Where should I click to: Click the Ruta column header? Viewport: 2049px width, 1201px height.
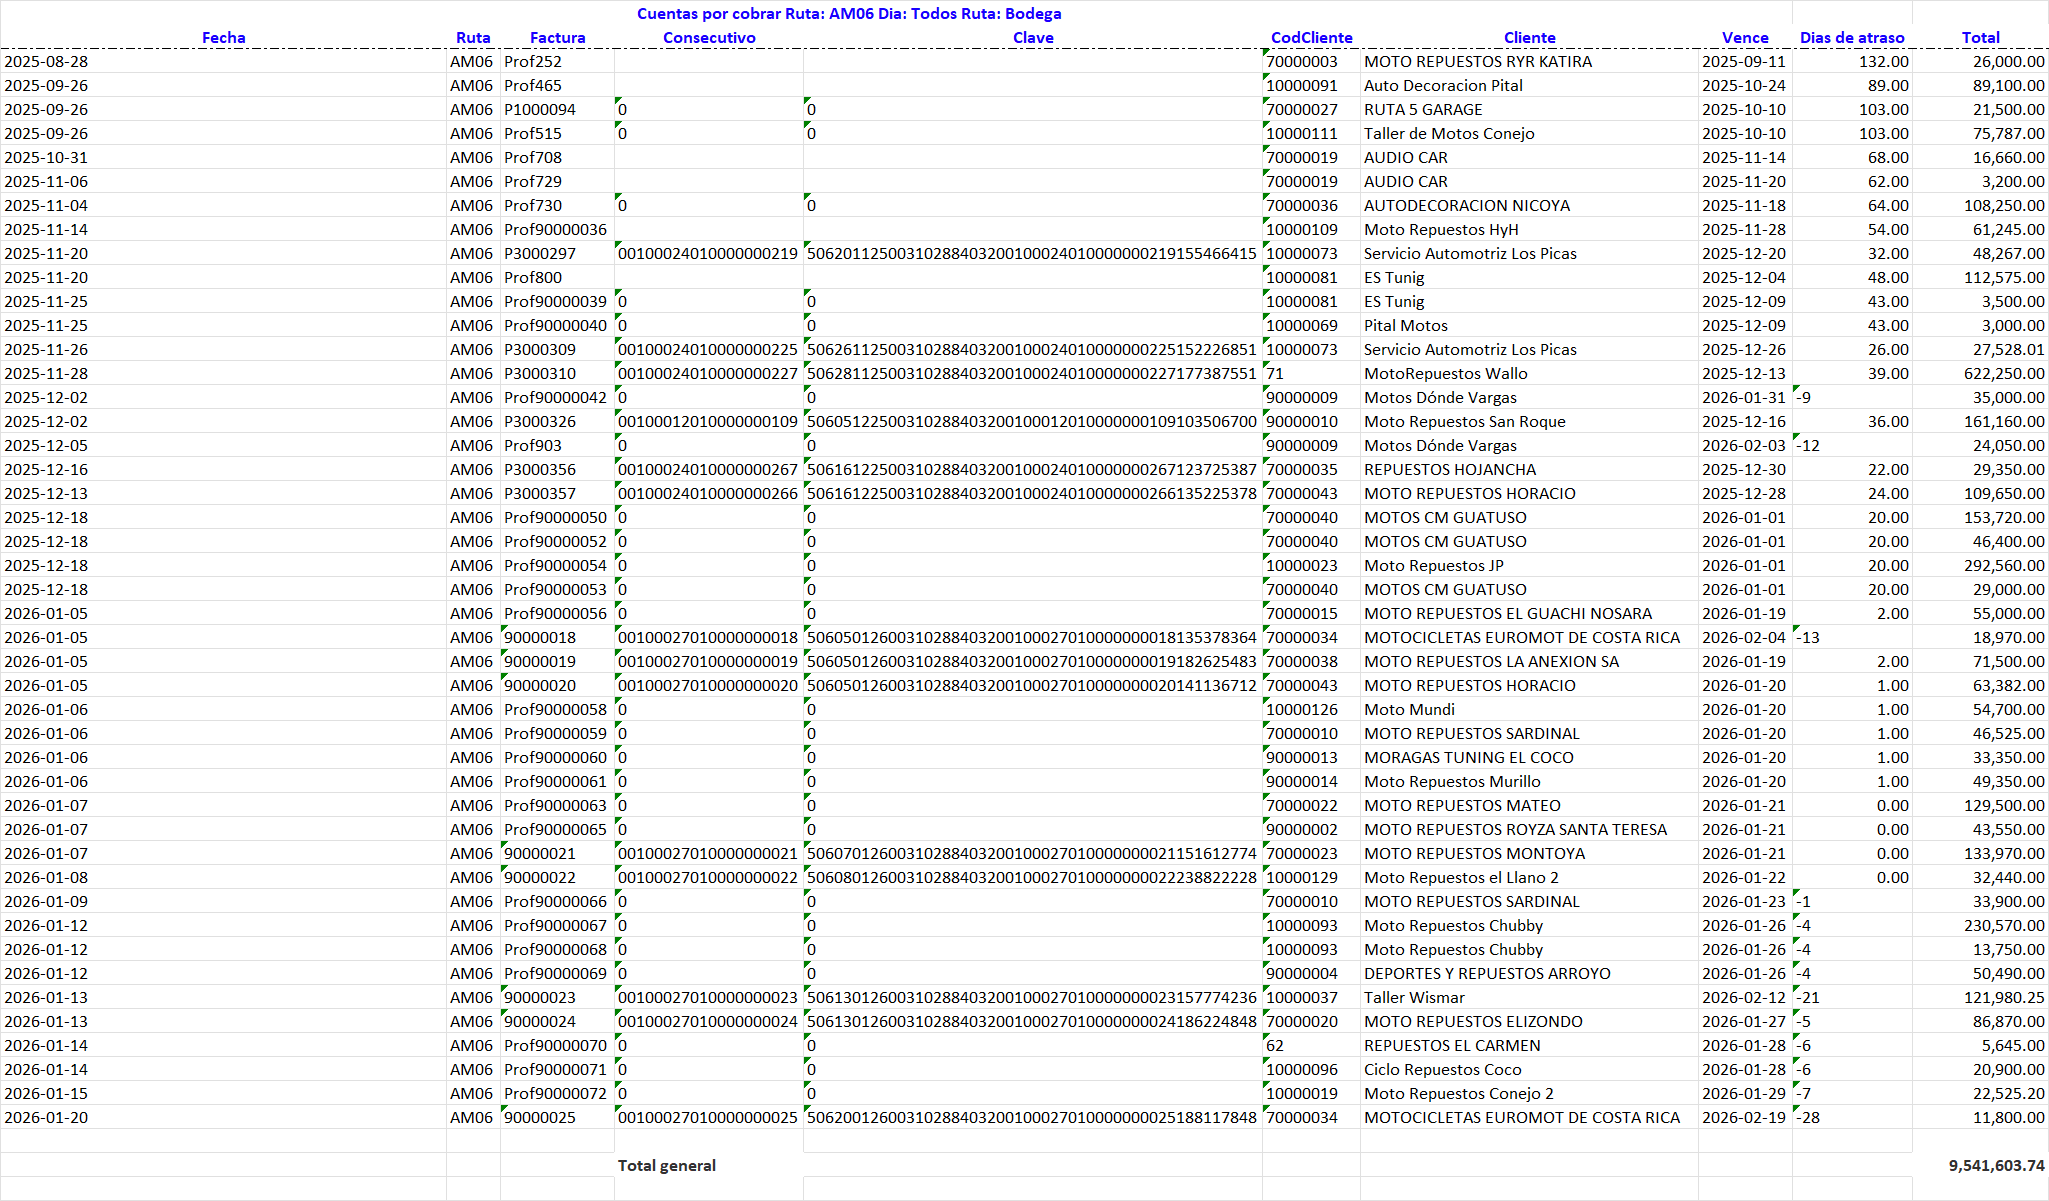point(473,38)
